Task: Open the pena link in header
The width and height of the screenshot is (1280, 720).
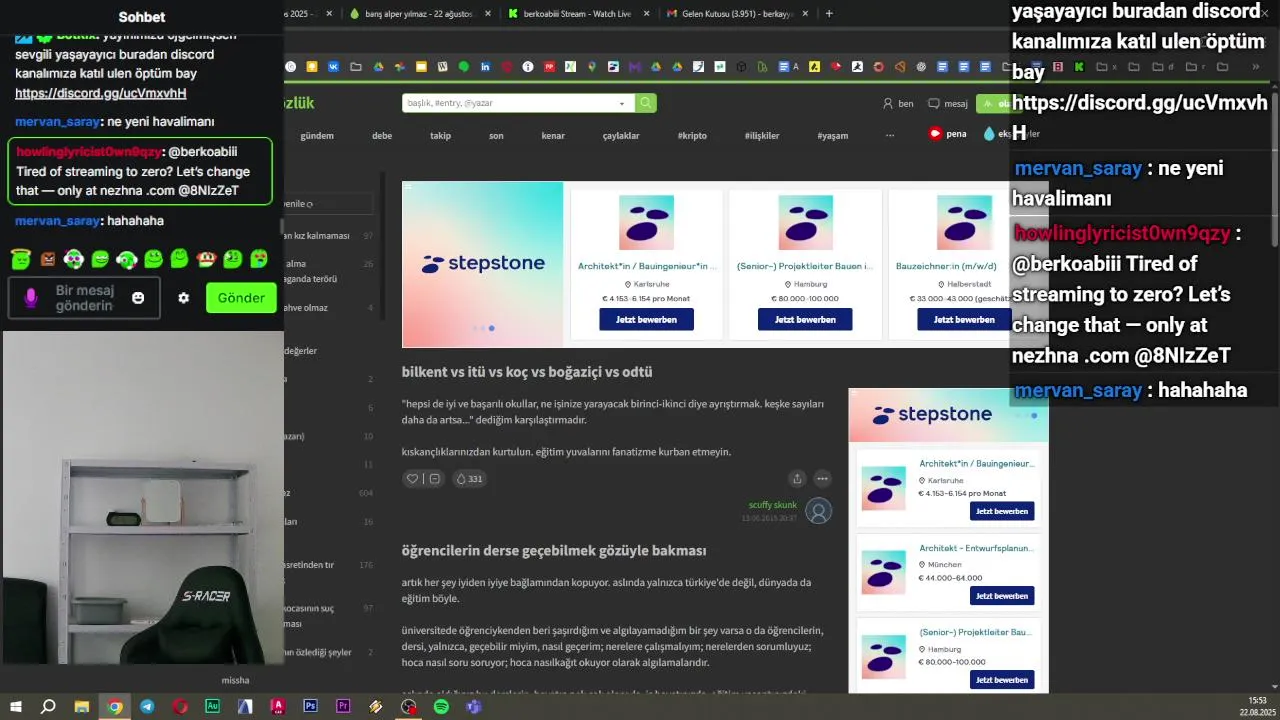Action: click(947, 134)
